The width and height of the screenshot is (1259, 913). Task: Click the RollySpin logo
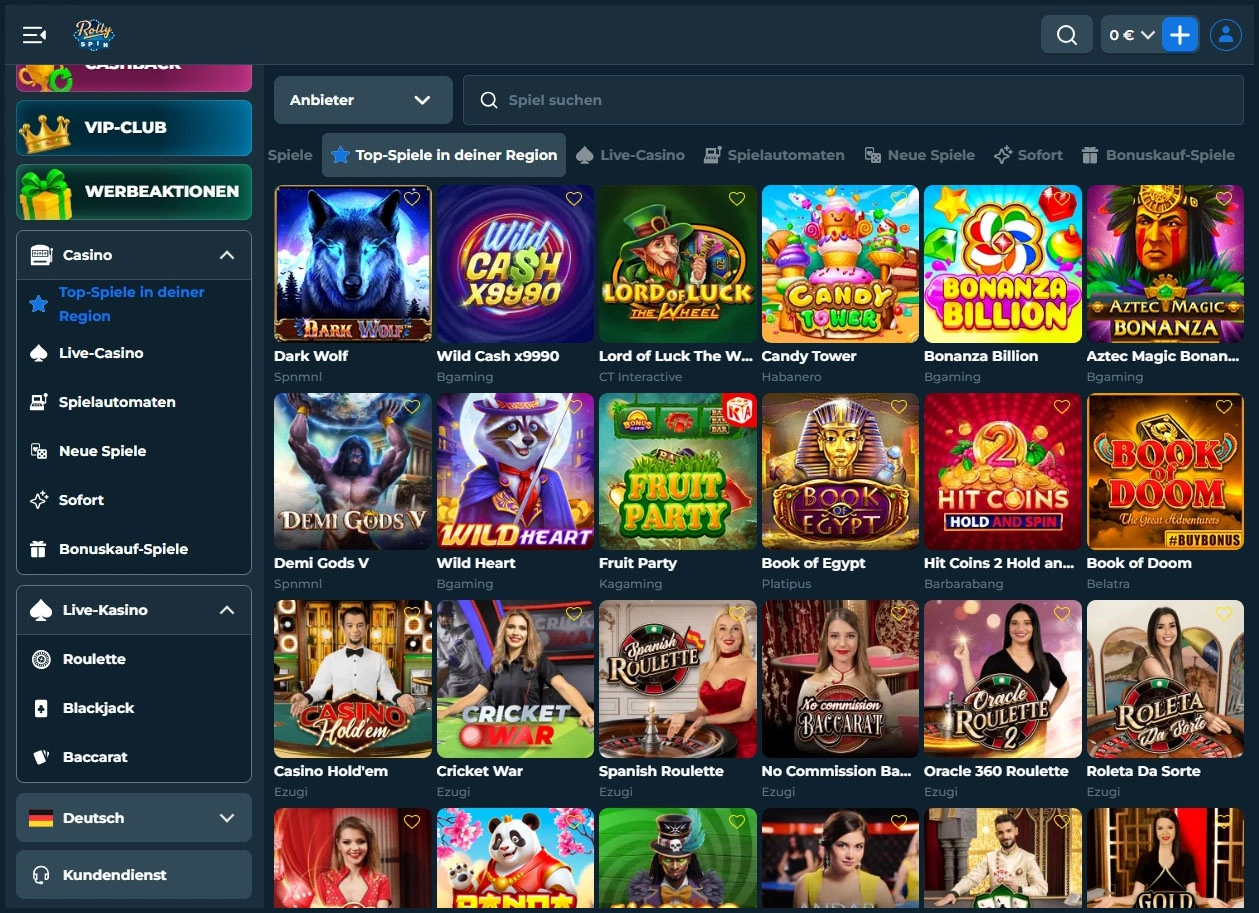pyautogui.click(x=93, y=34)
